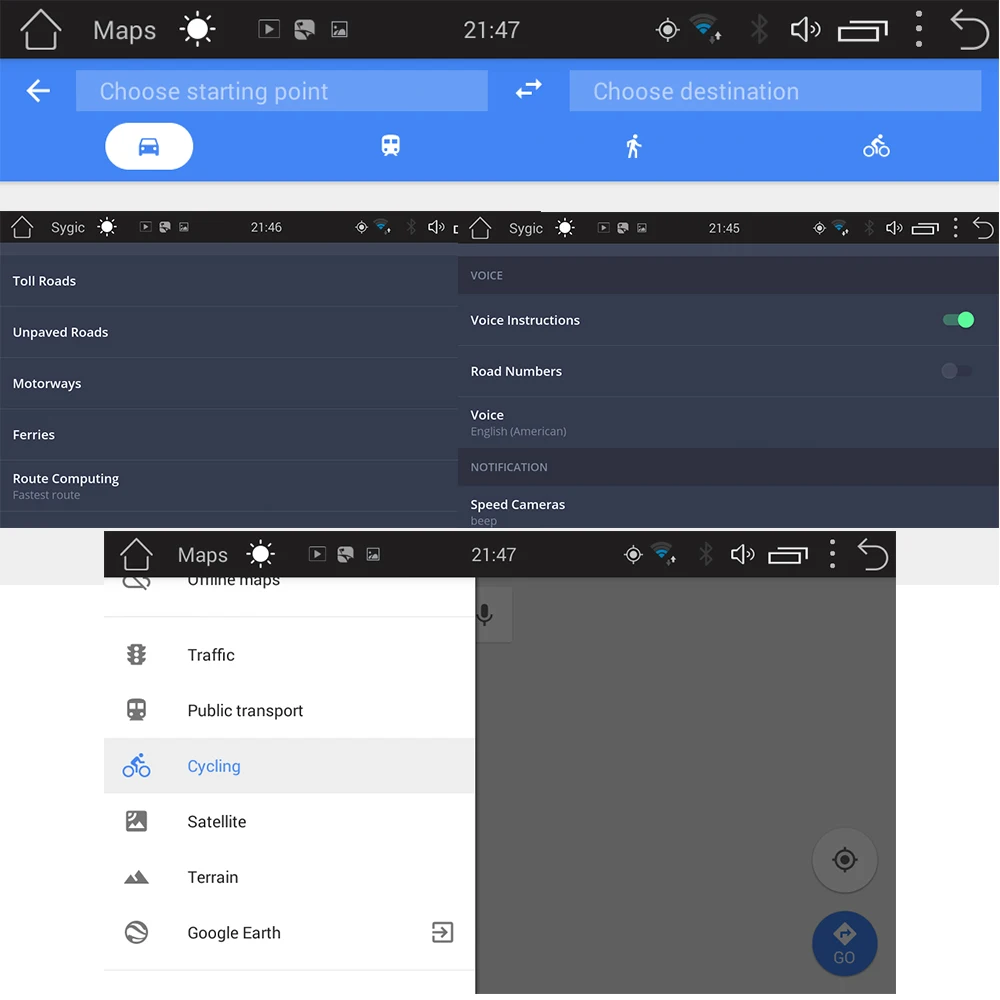The height and width of the screenshot is (1000, 1000).
Task: Switch to Terrain view in drawer
Action: 290,877
